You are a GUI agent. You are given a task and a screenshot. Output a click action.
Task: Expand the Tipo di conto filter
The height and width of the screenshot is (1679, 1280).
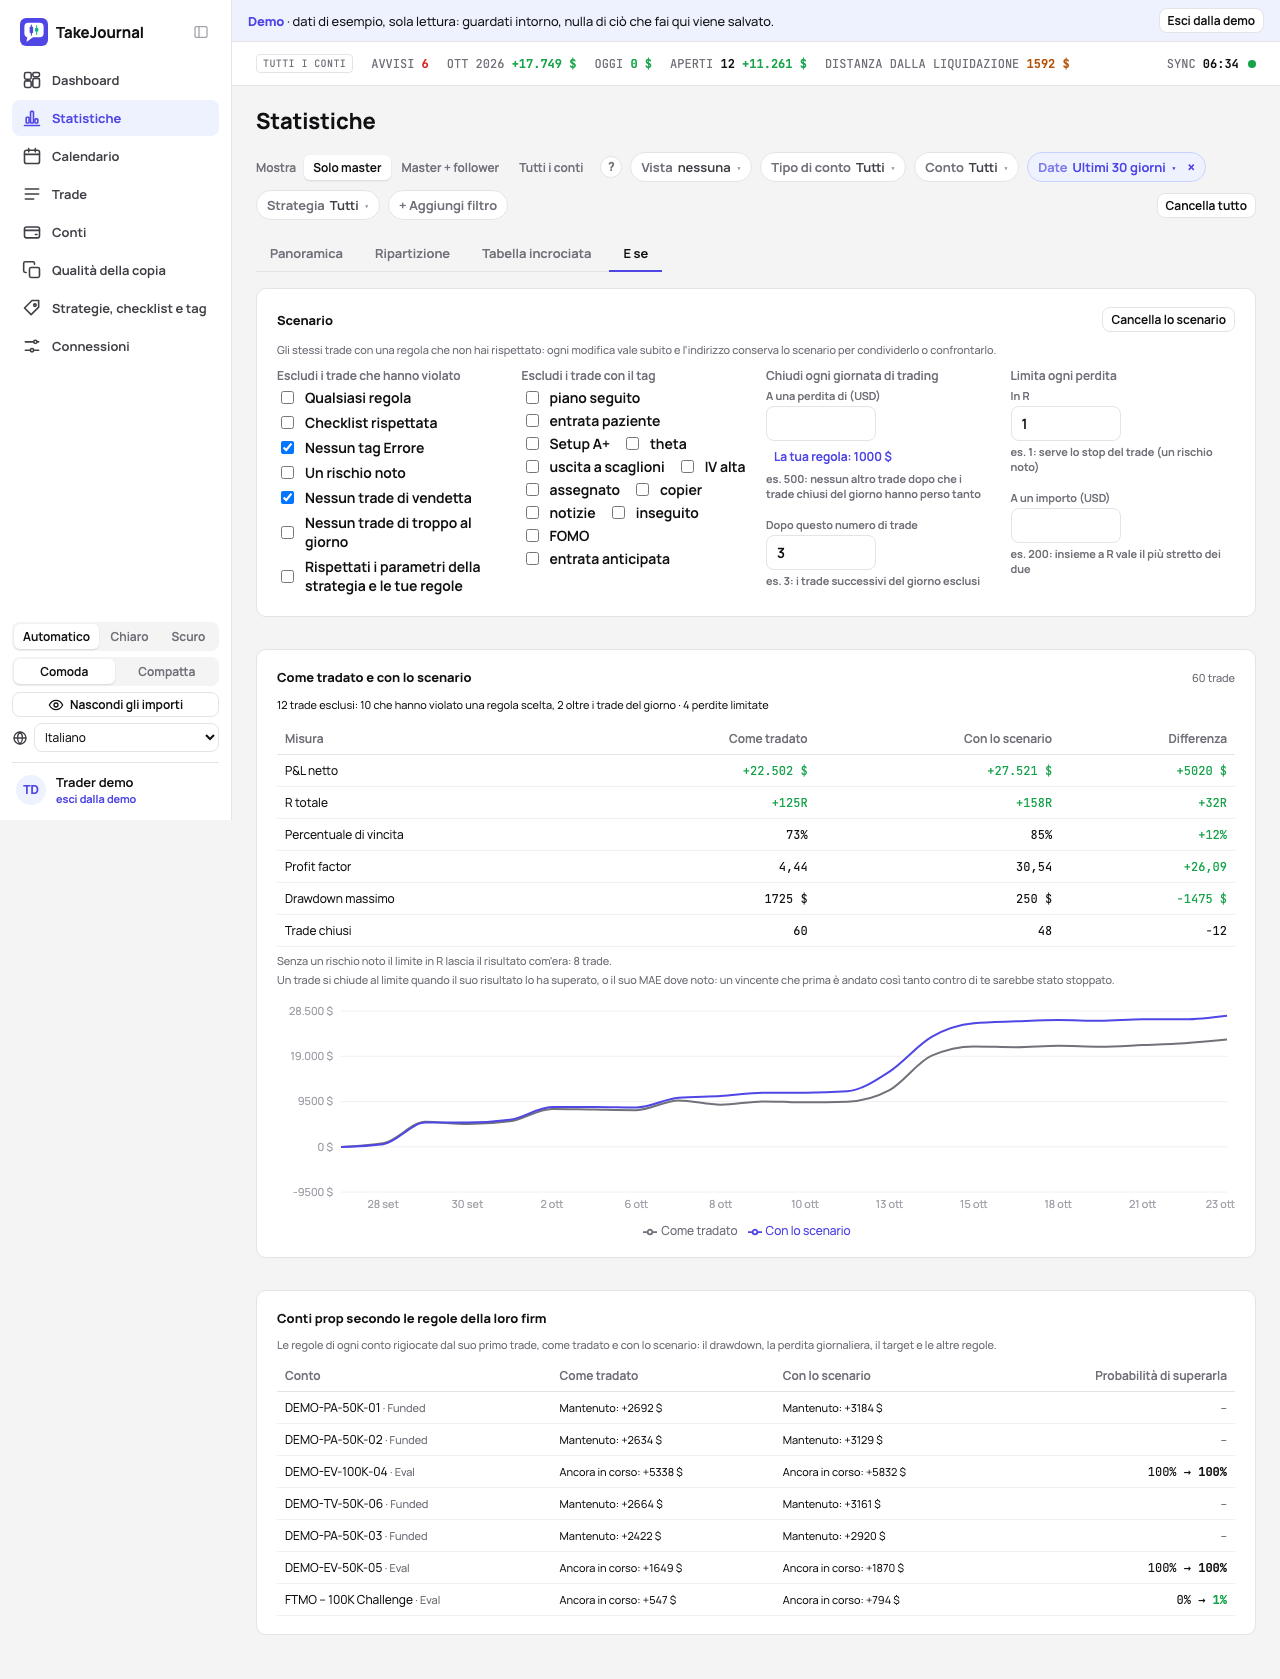[x=833, y=167]
